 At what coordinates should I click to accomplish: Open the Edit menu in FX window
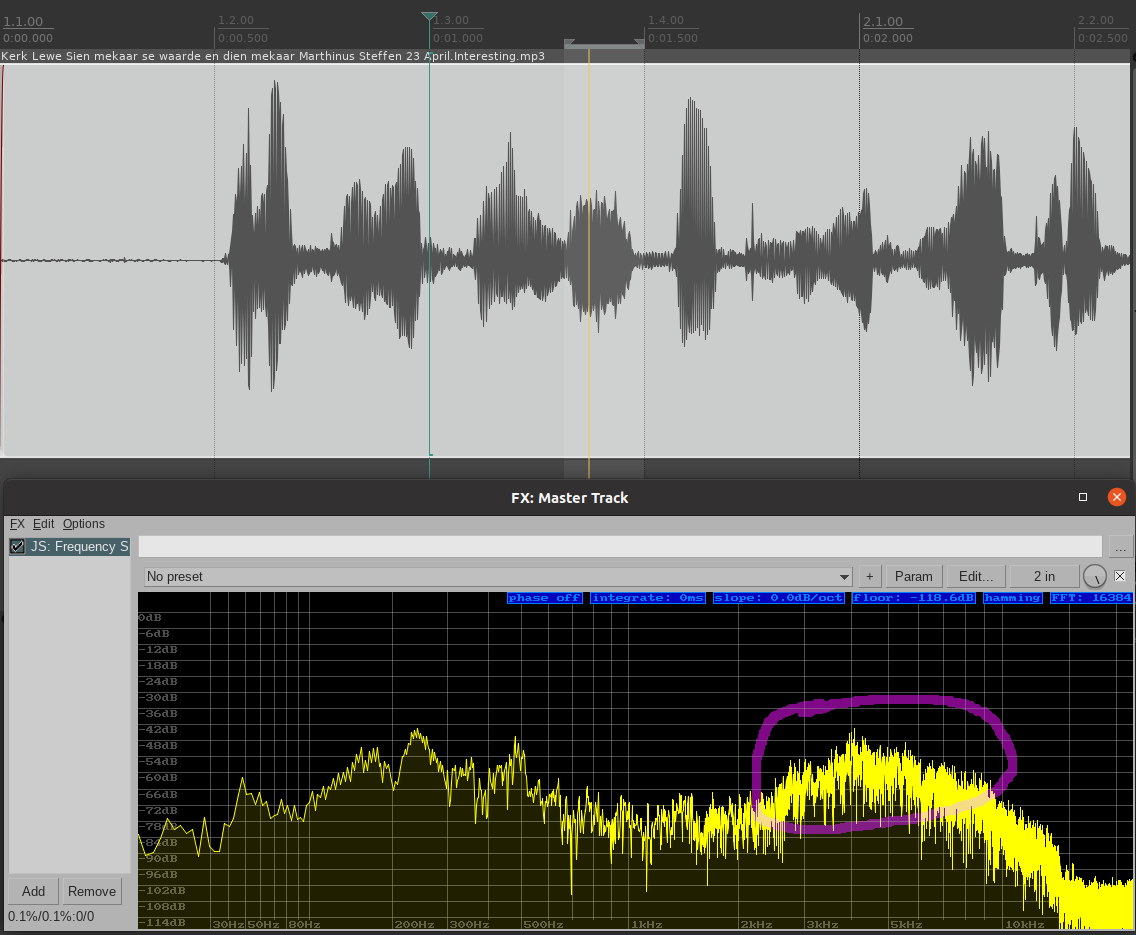[43, 524]
